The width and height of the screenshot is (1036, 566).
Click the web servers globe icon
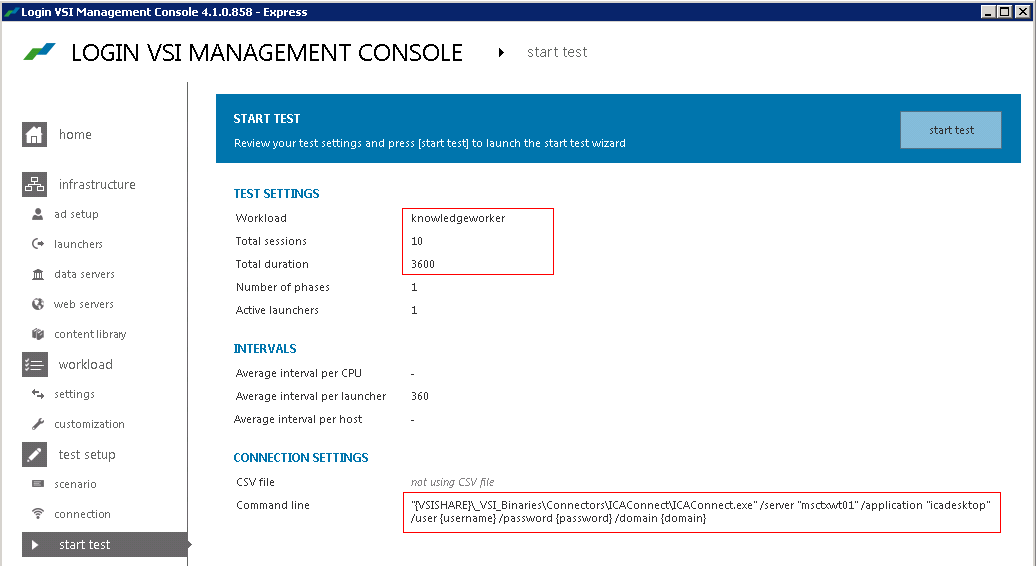(38, 304)
